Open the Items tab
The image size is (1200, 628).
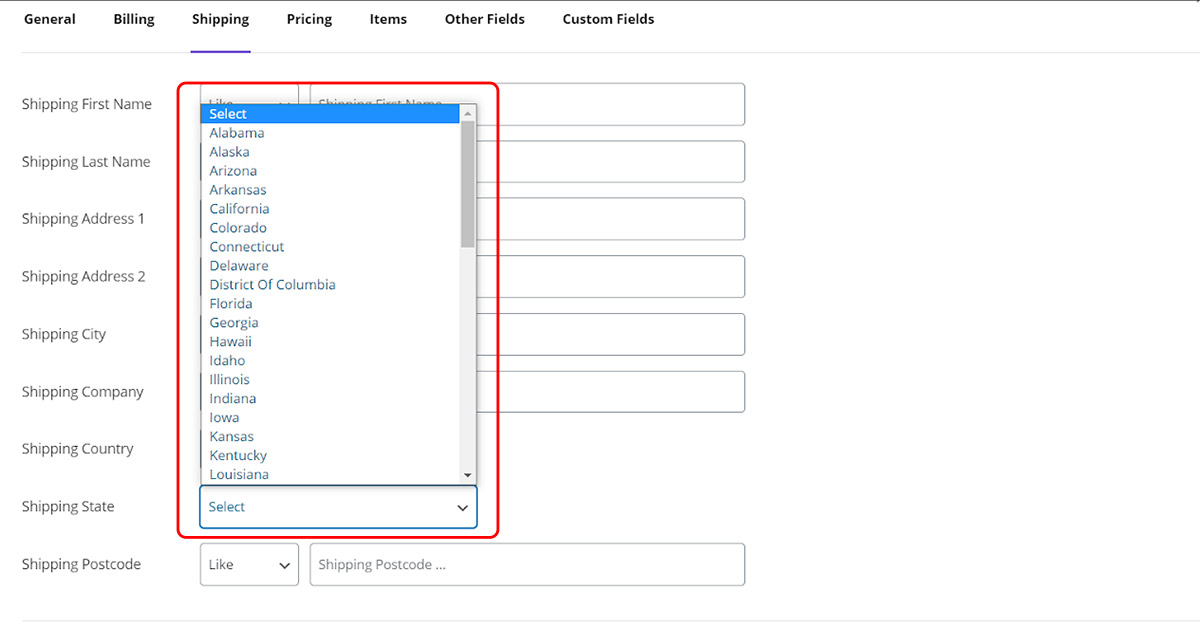pyautogui.click(x=388, y=19)
